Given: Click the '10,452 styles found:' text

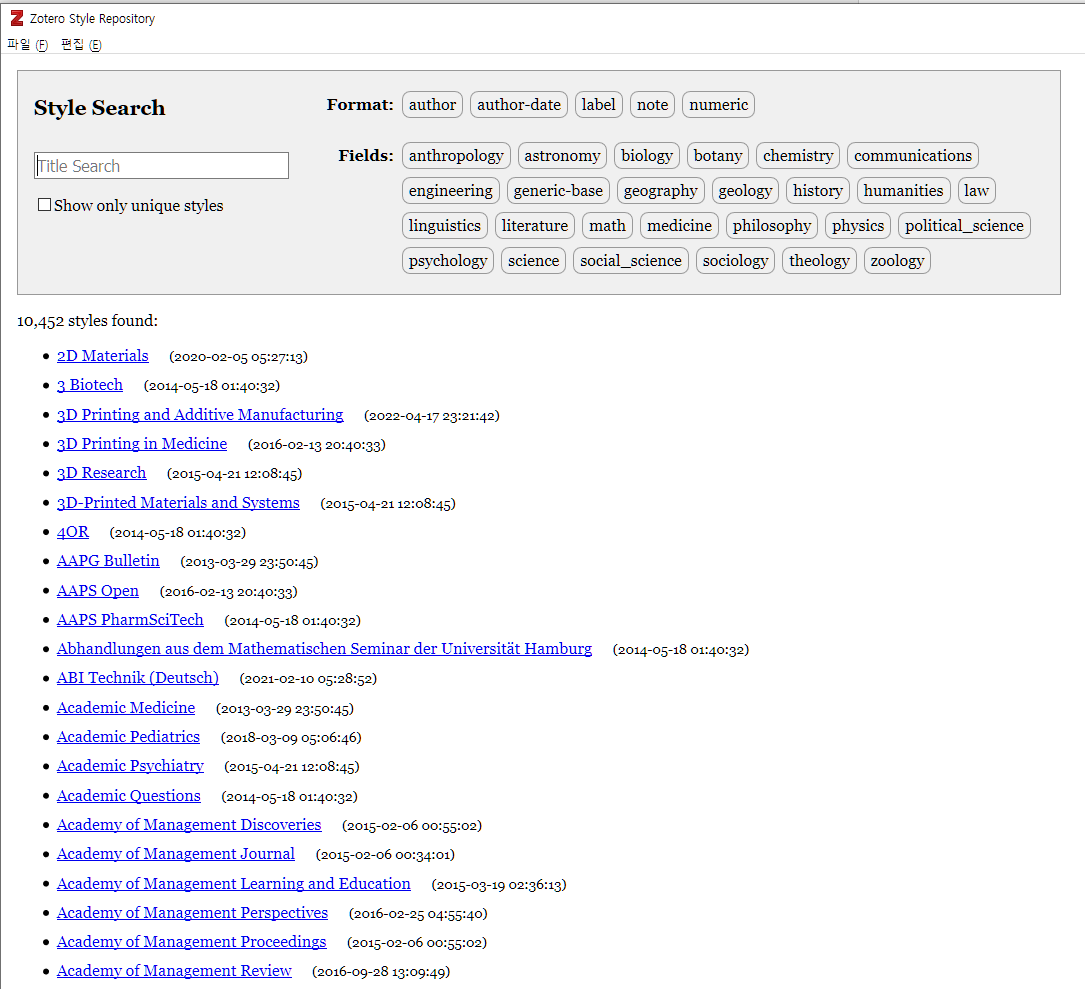Looking at the screenshot, I should coord(87,320).
